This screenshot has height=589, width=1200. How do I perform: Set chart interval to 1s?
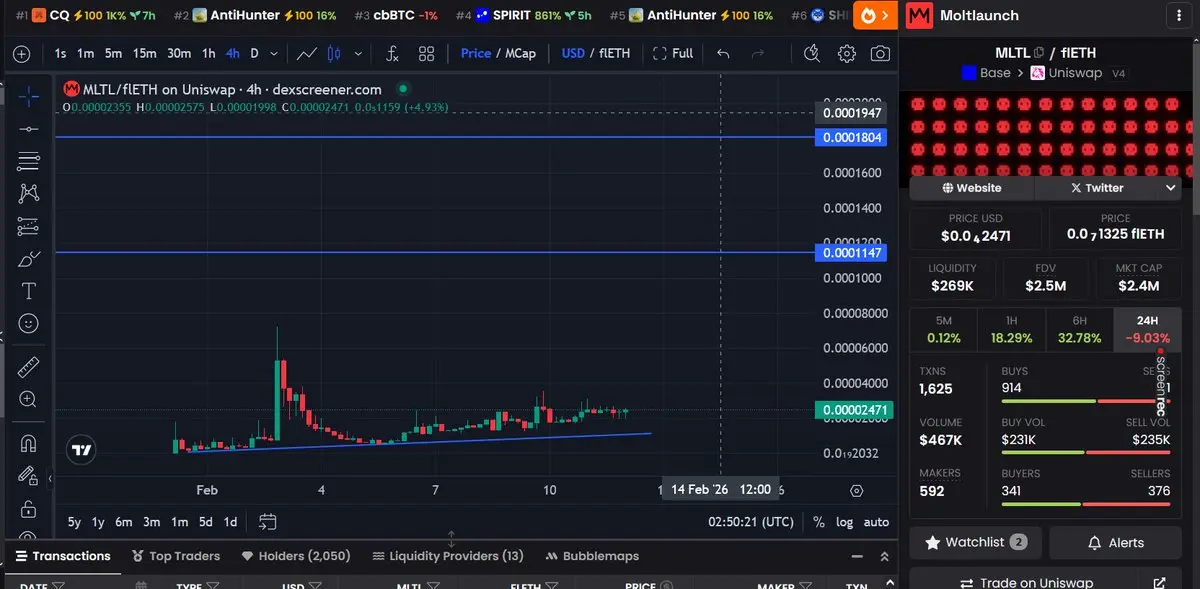tap(61, 53)
